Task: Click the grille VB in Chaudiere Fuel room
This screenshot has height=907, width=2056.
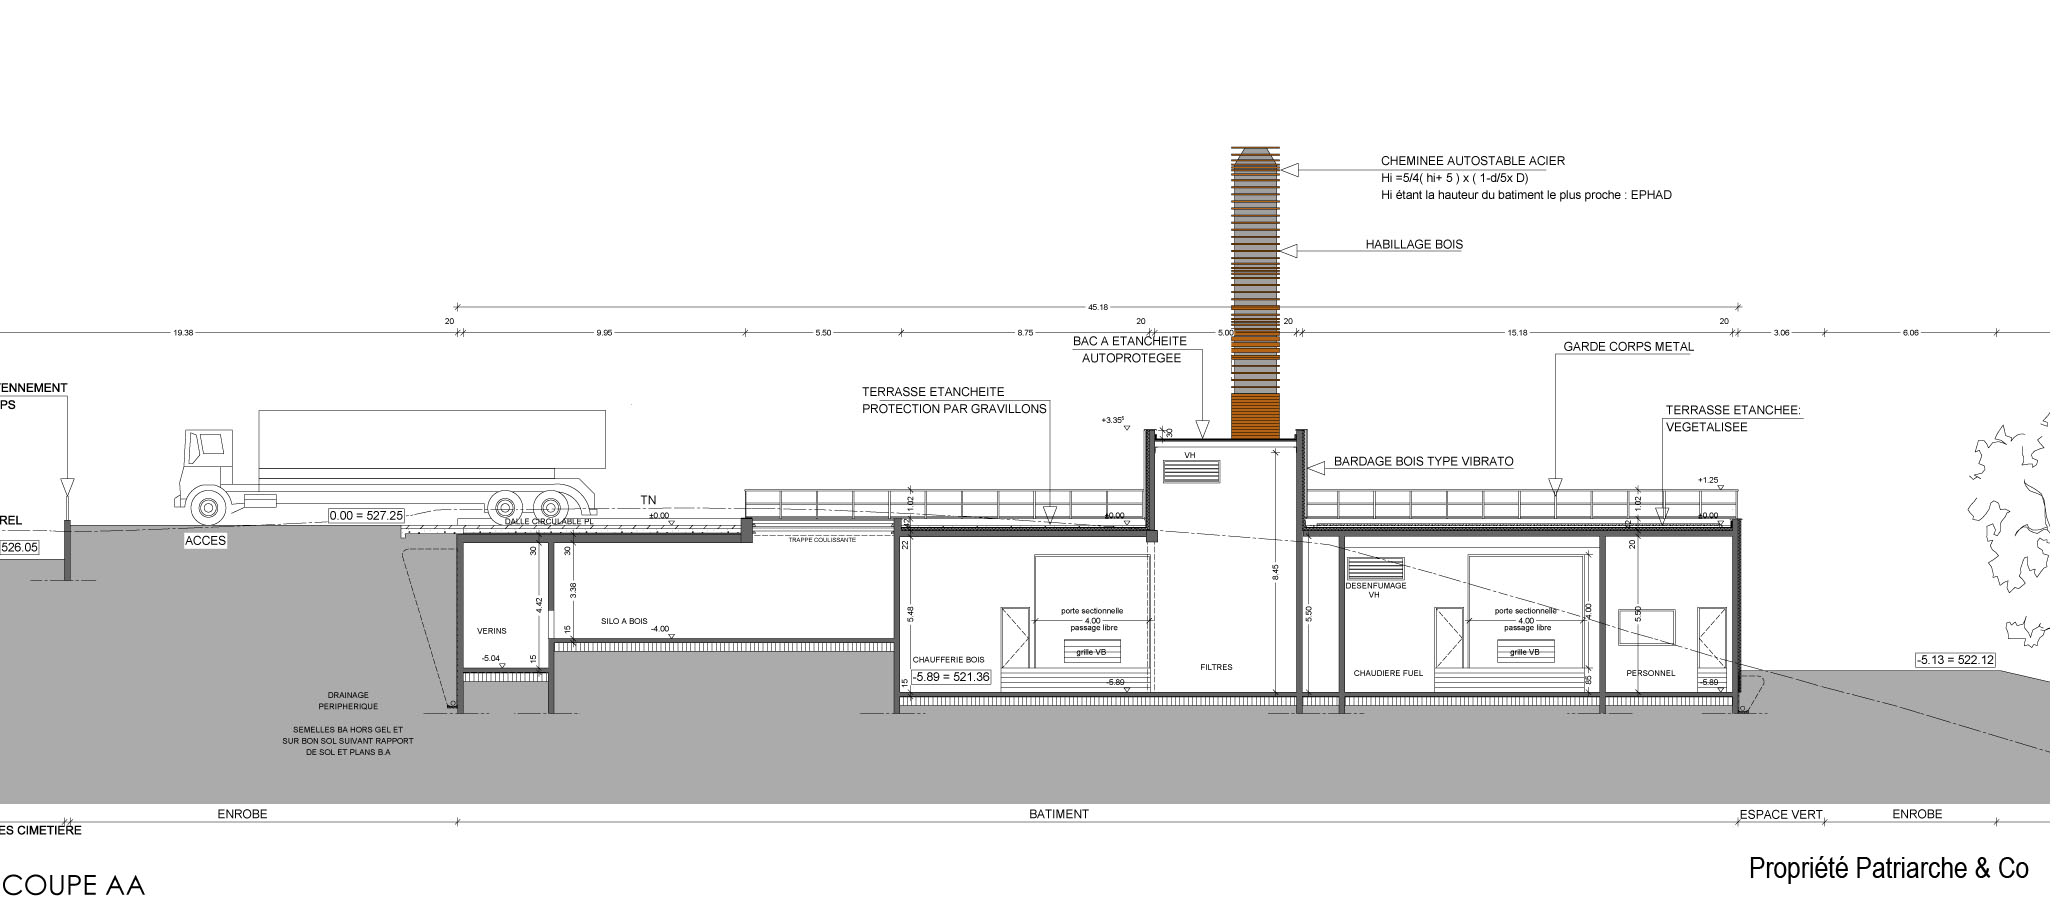Action: [1525, 652]
